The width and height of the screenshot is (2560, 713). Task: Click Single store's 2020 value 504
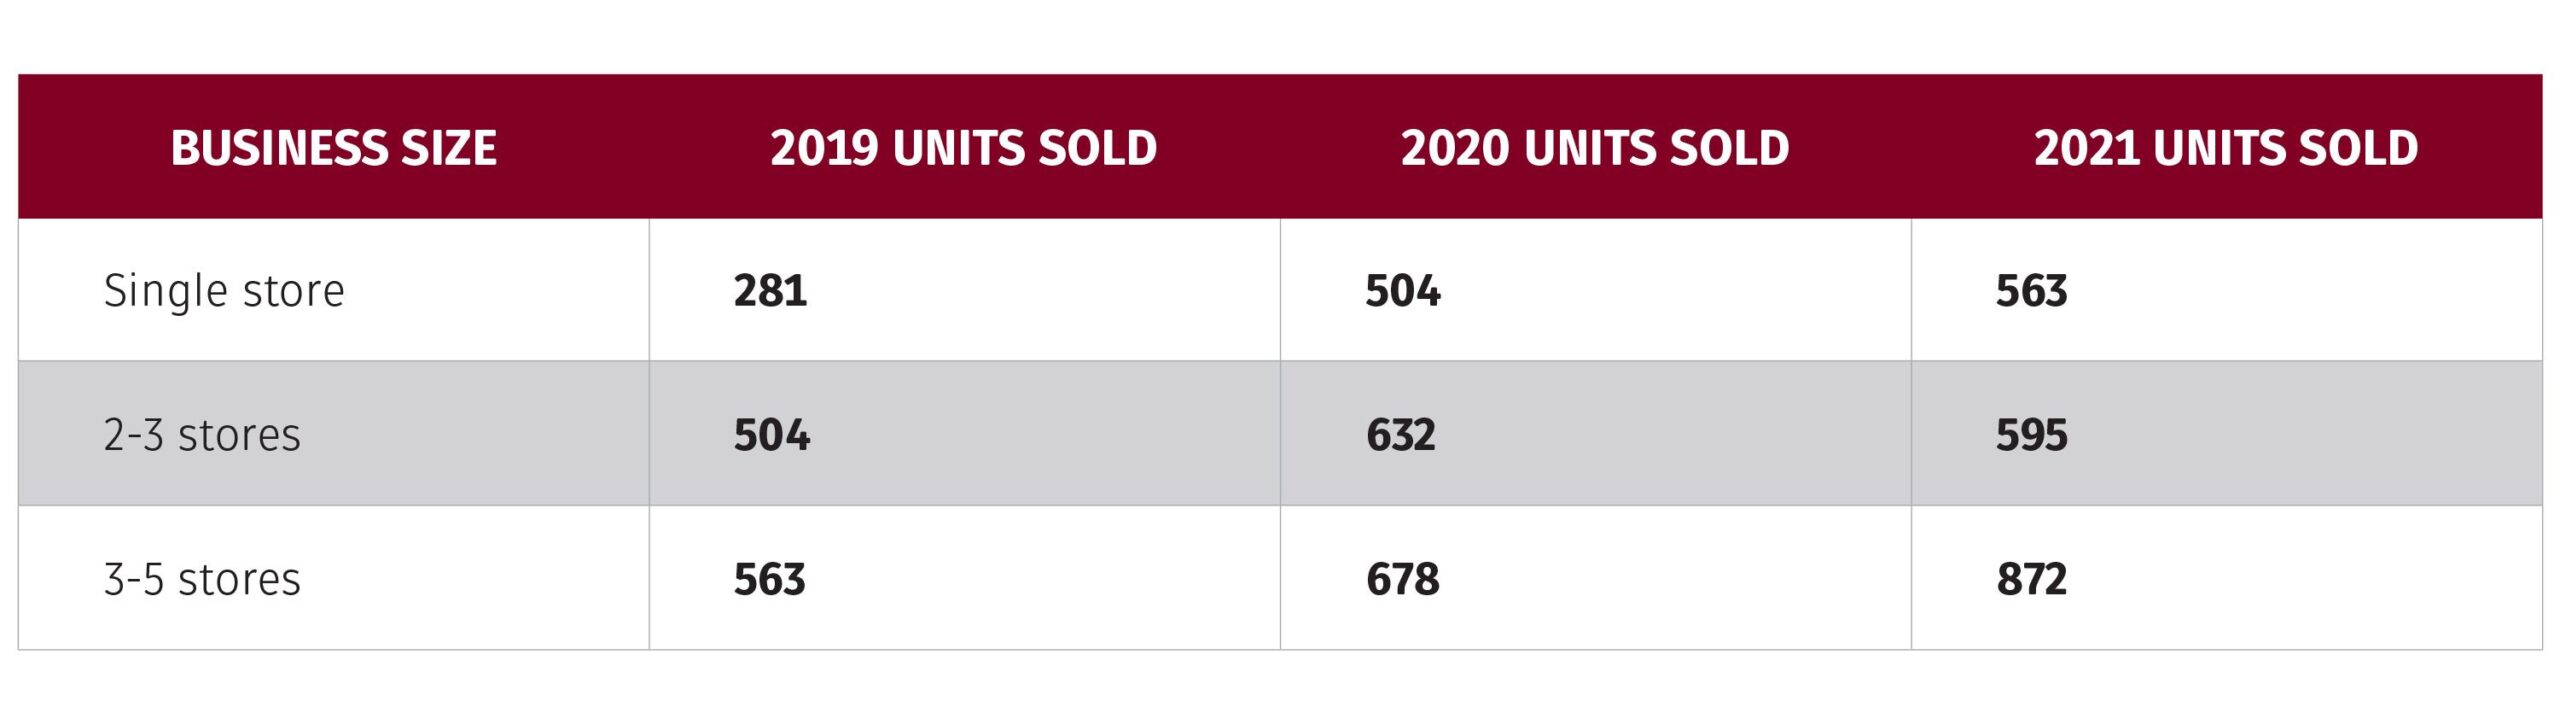(1402, 291)
